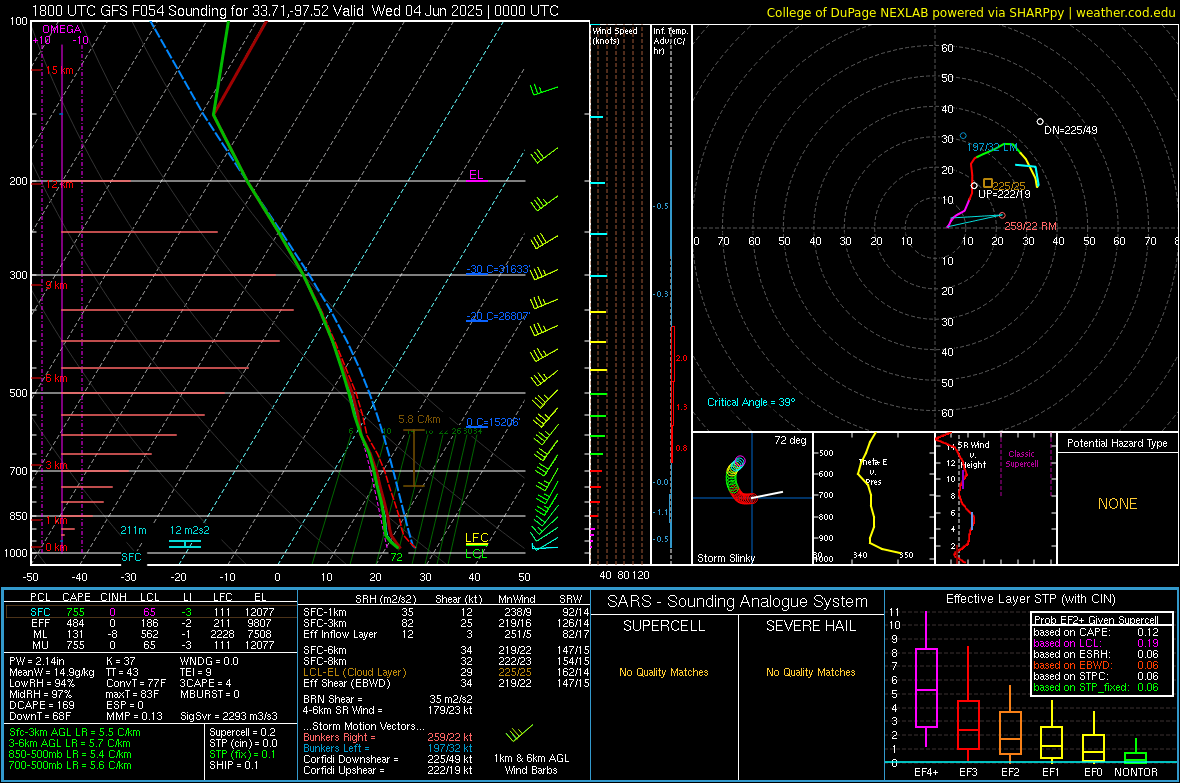Click the based on CAPE: 0.12 legend line
The width and height of the screenshot is (1180, 783).
pos(1096,632)
